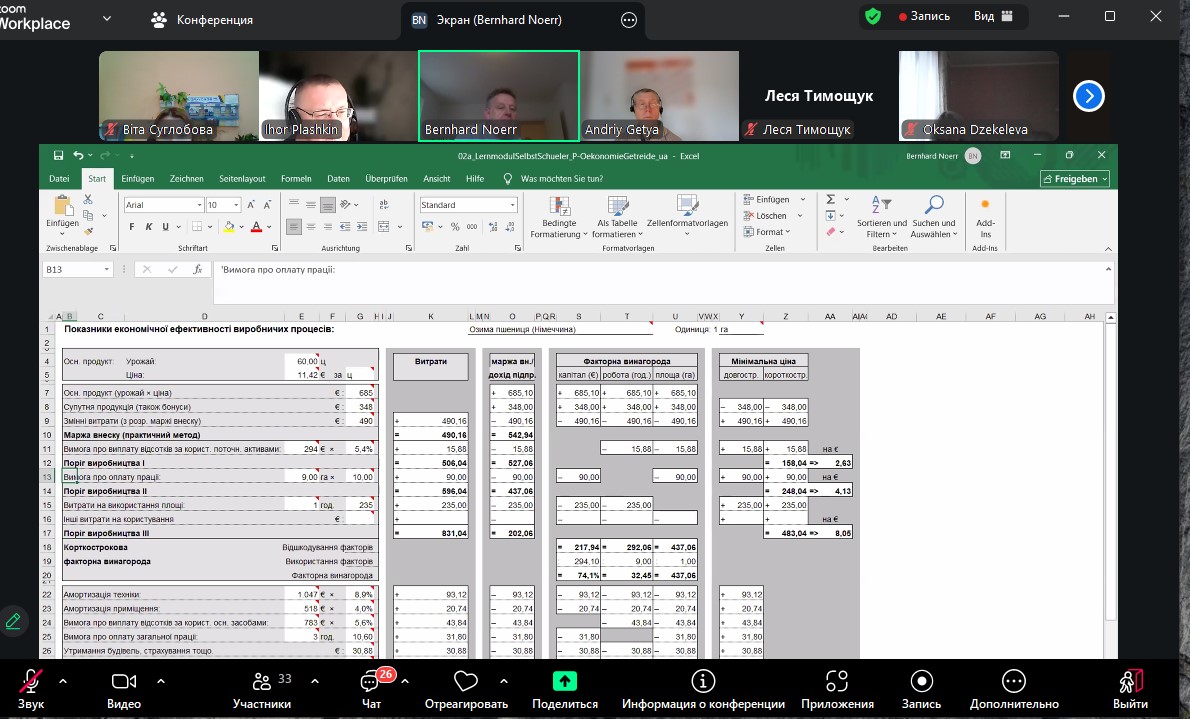This screenshot has height=719, width=1190.
Task: Expand audio options arrow next to Звук
Action: coord(63,681)
